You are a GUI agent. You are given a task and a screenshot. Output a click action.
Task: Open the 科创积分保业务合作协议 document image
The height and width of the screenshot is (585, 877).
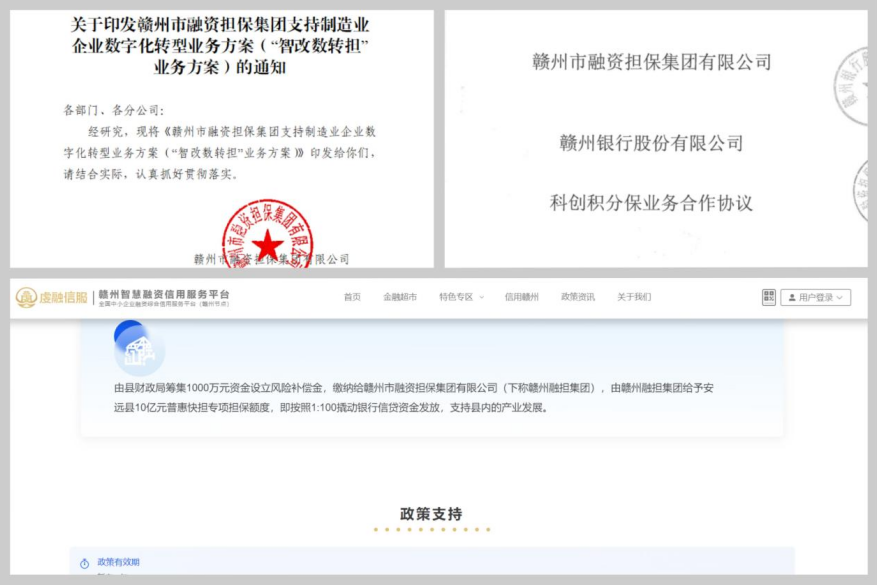656,139
